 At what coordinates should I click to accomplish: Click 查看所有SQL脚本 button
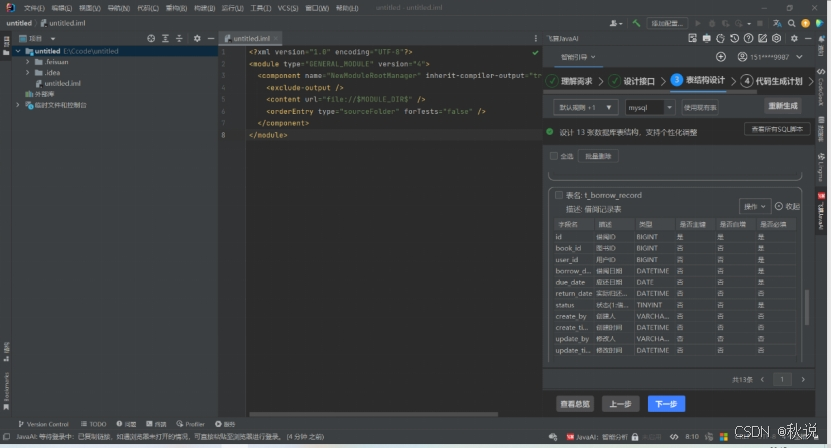(x=777, y=129)
